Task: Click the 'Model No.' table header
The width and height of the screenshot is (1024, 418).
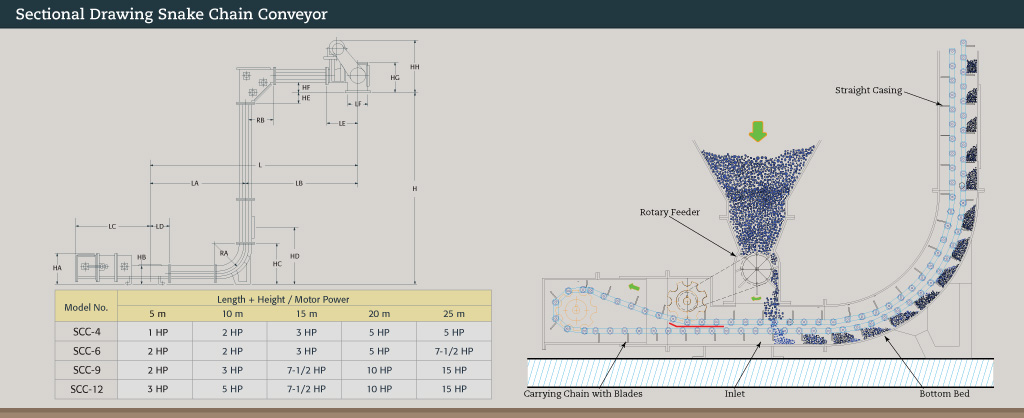Action: tap(86, 307)
